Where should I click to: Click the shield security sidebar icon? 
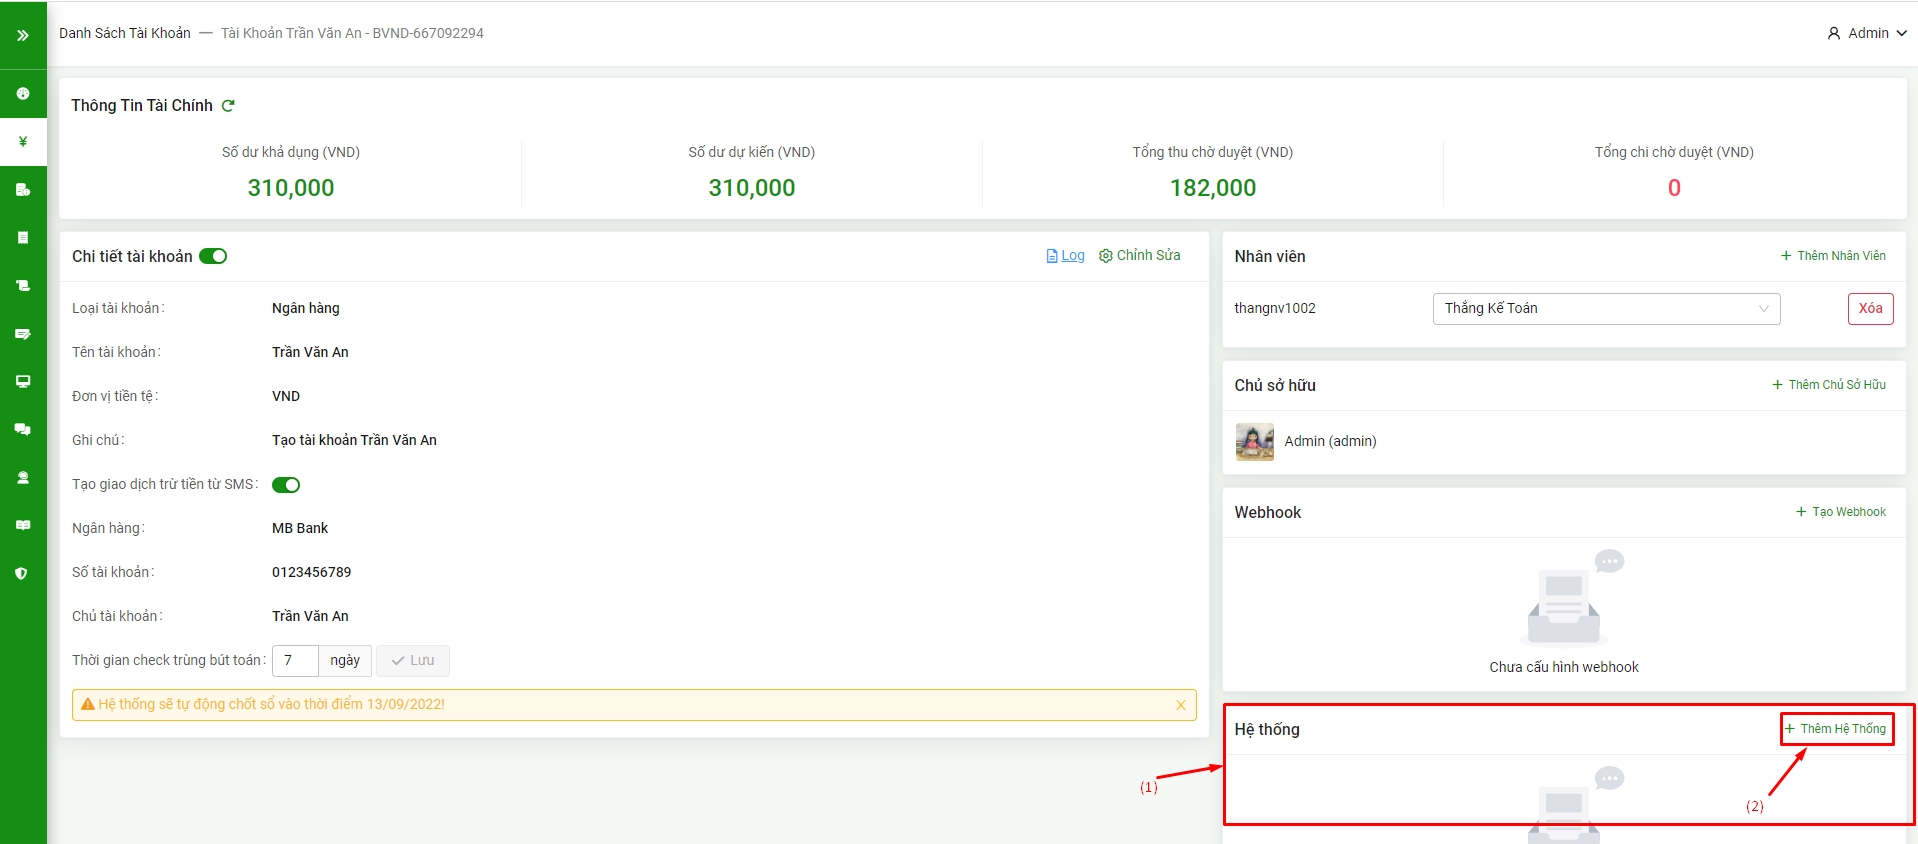tap(23, 573)
